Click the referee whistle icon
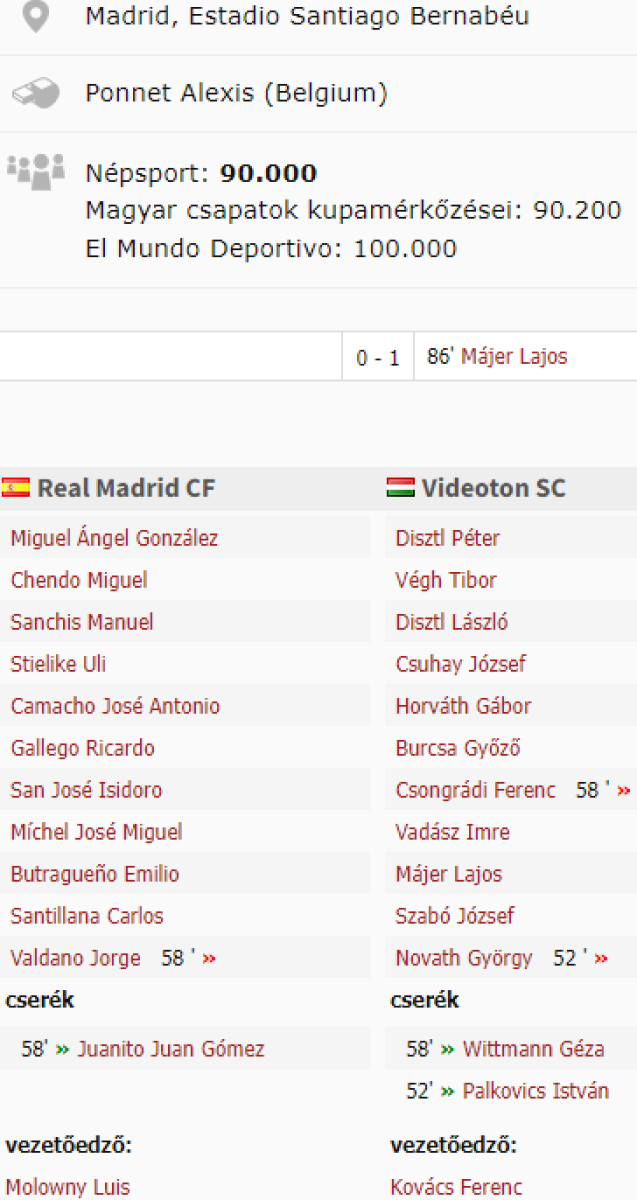Screen dimensions: 637x1200 (36, 94)
